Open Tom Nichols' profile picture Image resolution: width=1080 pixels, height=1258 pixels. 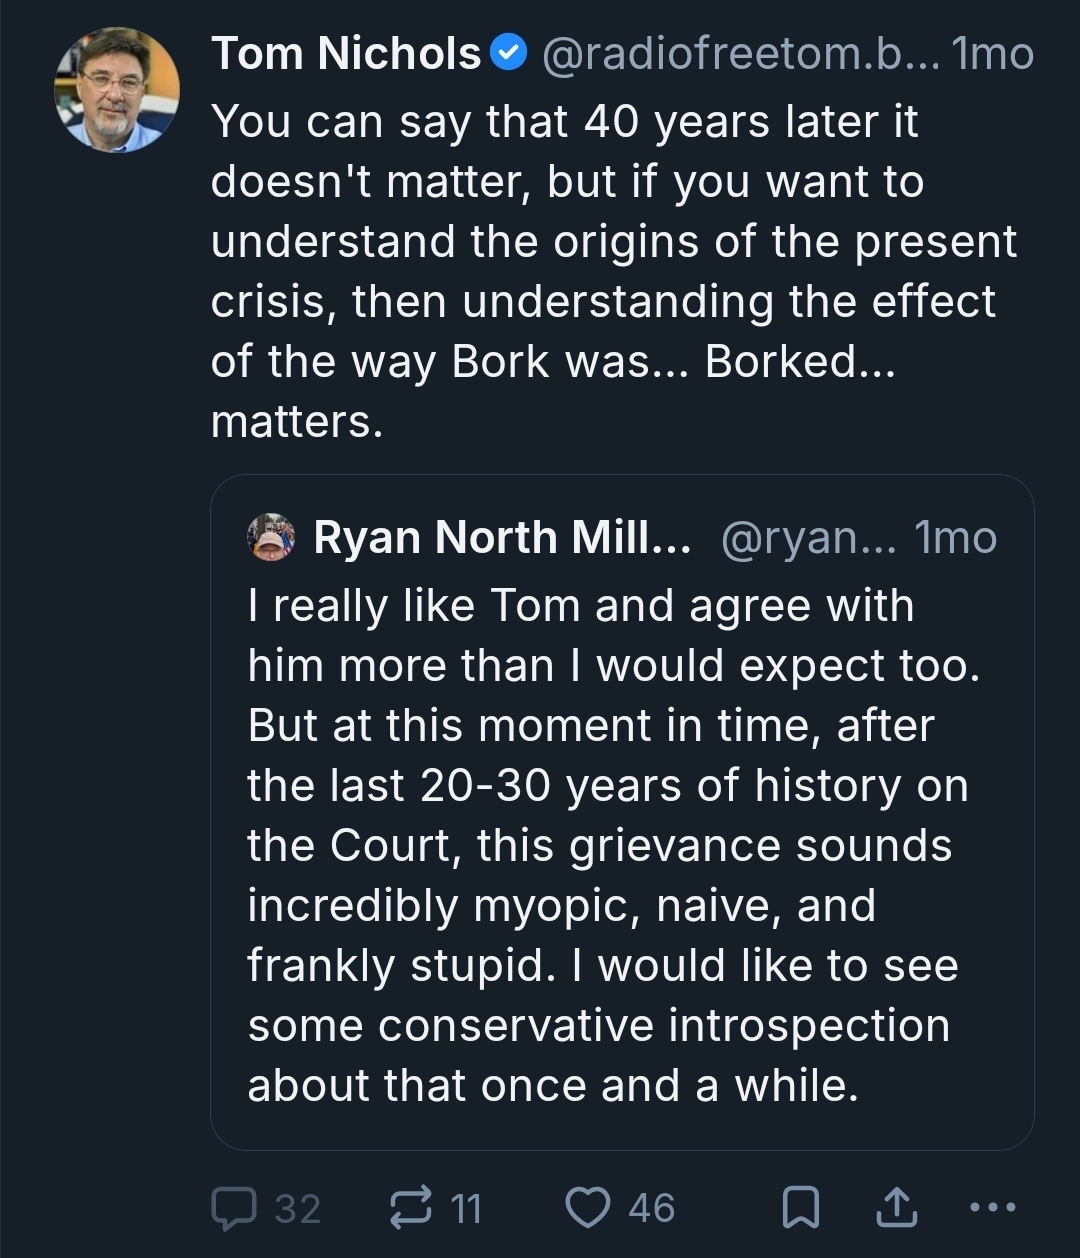(x=117, y=90)
